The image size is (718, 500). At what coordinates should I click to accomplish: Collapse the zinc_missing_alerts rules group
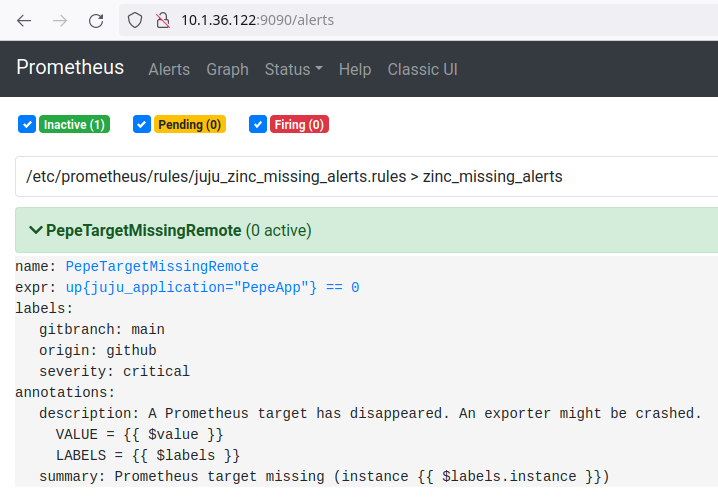[295, 177]
